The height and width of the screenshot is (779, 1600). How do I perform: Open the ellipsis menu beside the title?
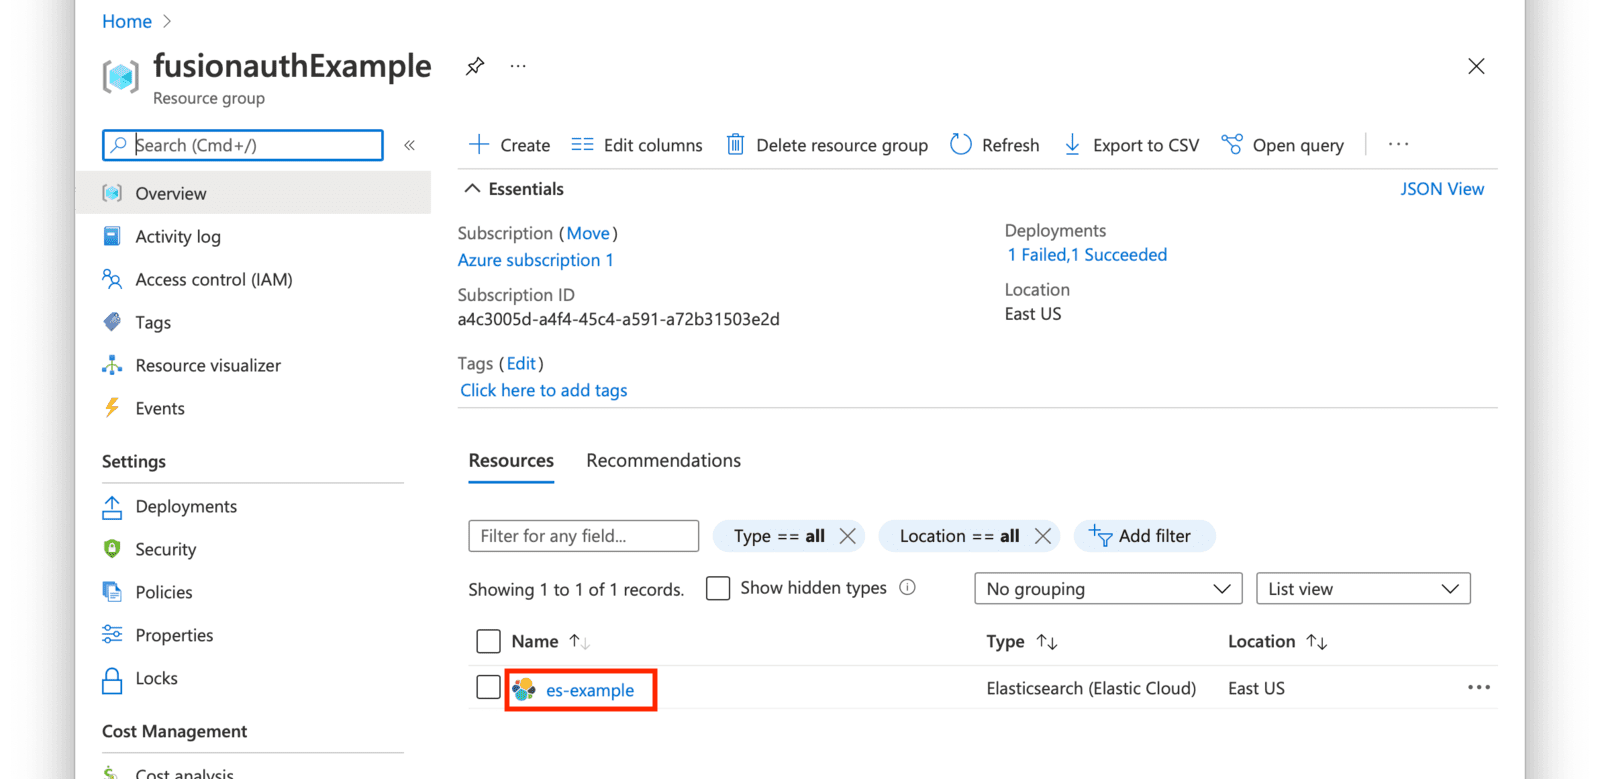(x=518, y=66)
